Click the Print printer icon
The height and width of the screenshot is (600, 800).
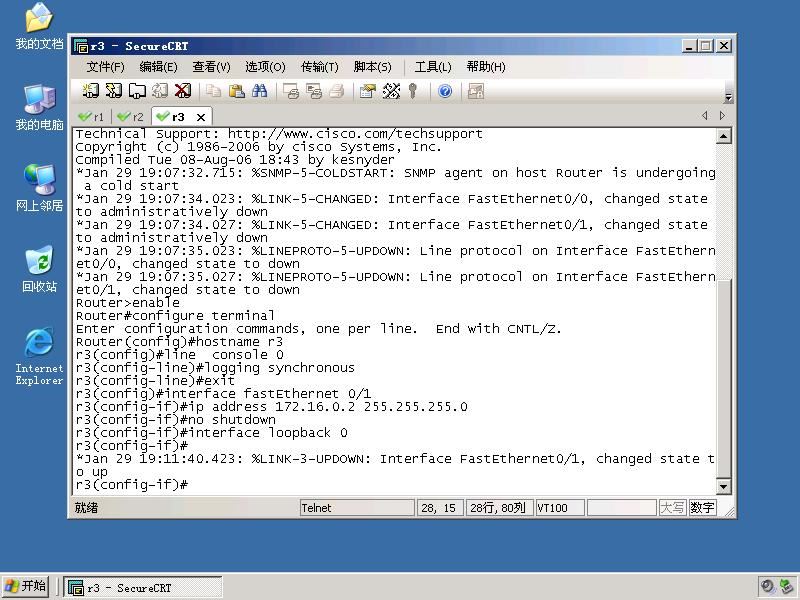pos(337,91)
